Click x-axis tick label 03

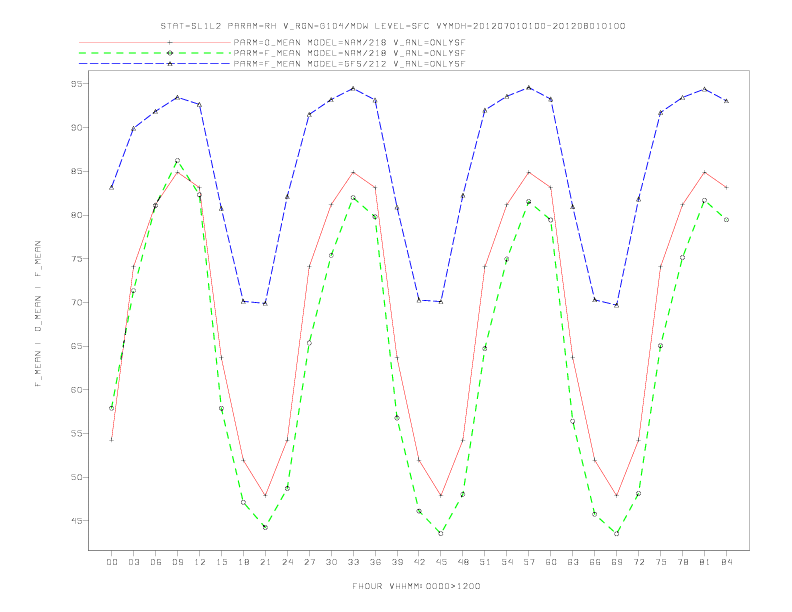click(133, 562)
